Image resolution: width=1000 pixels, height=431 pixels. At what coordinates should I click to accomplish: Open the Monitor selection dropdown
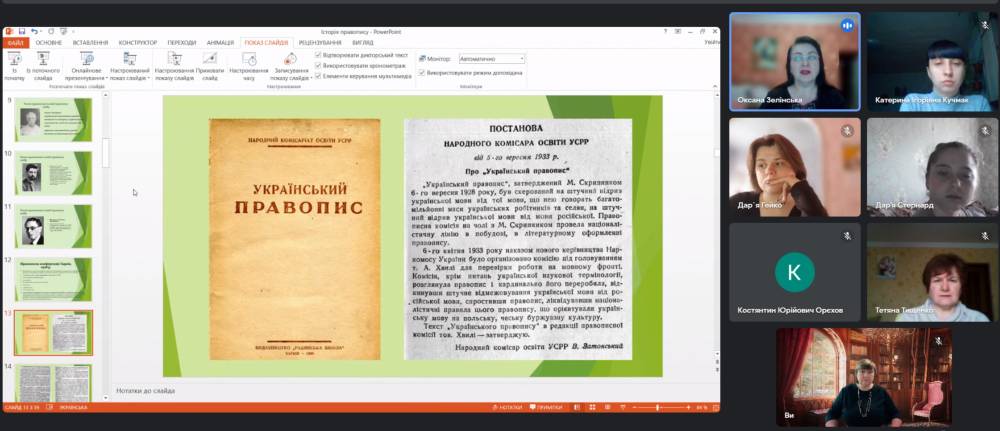491,59
